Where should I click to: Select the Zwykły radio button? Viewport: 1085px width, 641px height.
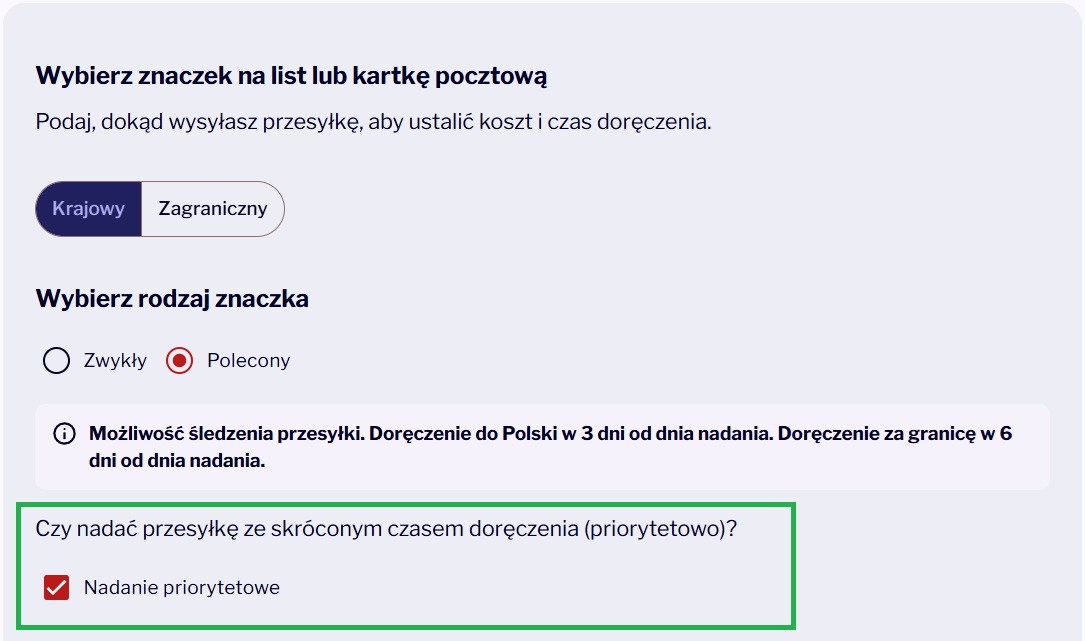coord(57,361)
